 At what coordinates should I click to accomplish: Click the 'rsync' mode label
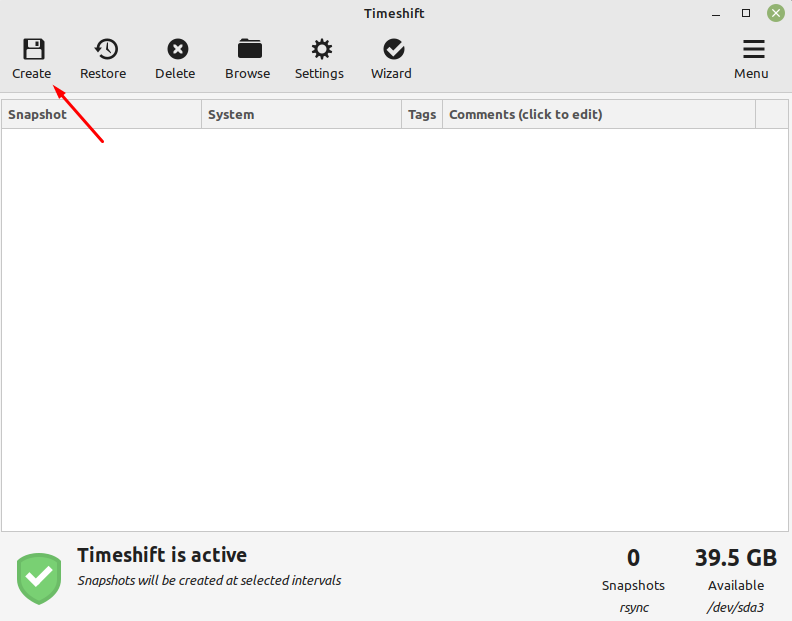coord(634,607)
